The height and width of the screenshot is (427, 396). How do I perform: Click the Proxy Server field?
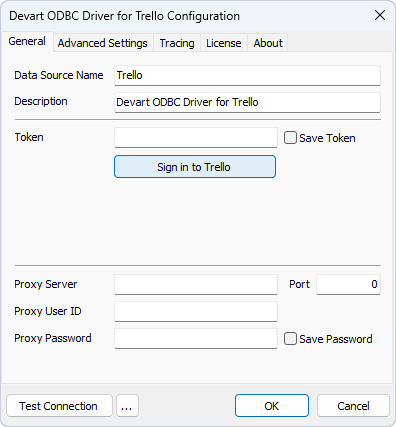(196, 284)
